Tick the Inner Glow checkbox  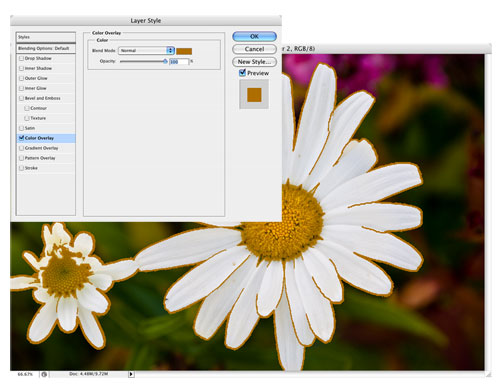pos(22,88)
